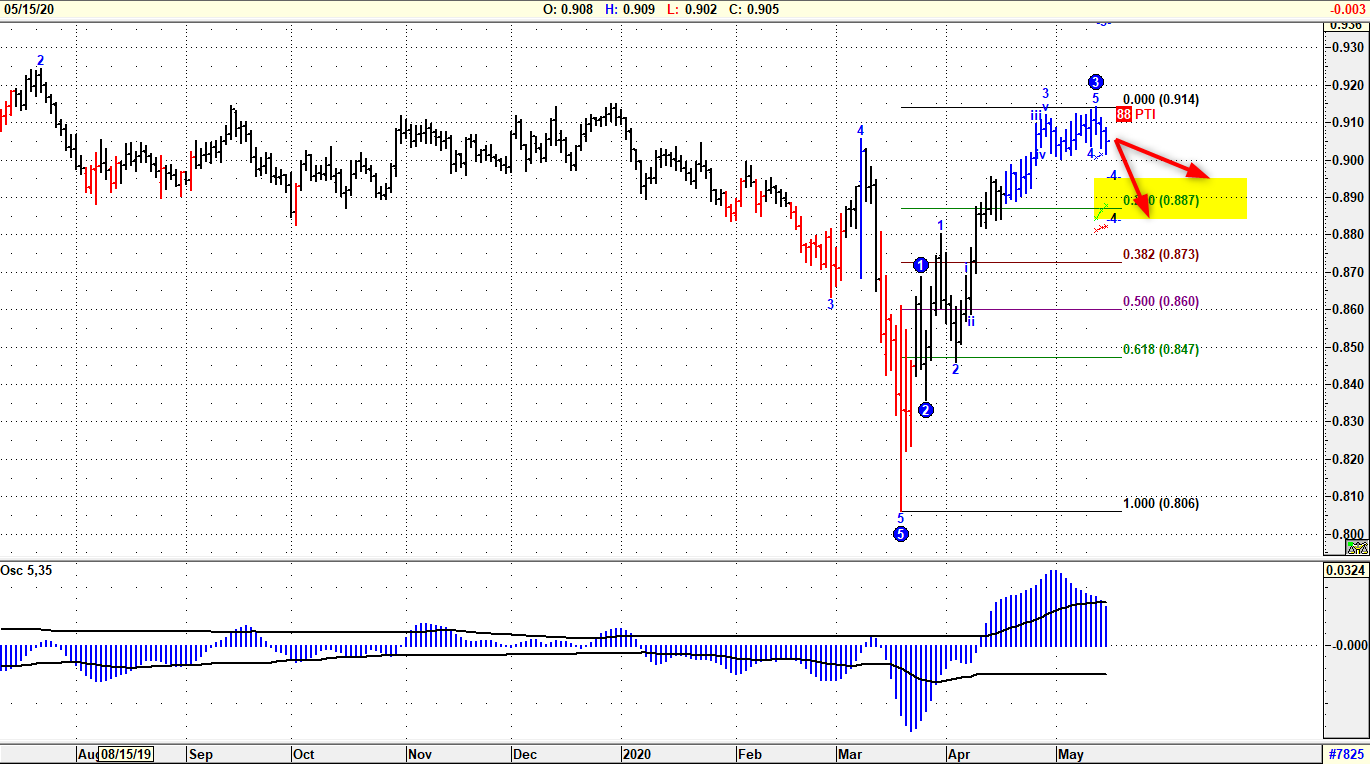Click the circled Wave 2 marker on the chart
The height and width of the screenshot is (764, 1370).
point(925,409)
